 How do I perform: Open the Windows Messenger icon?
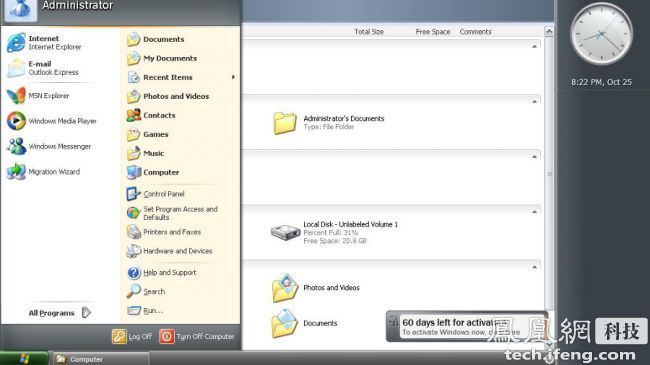coord(16,146)
